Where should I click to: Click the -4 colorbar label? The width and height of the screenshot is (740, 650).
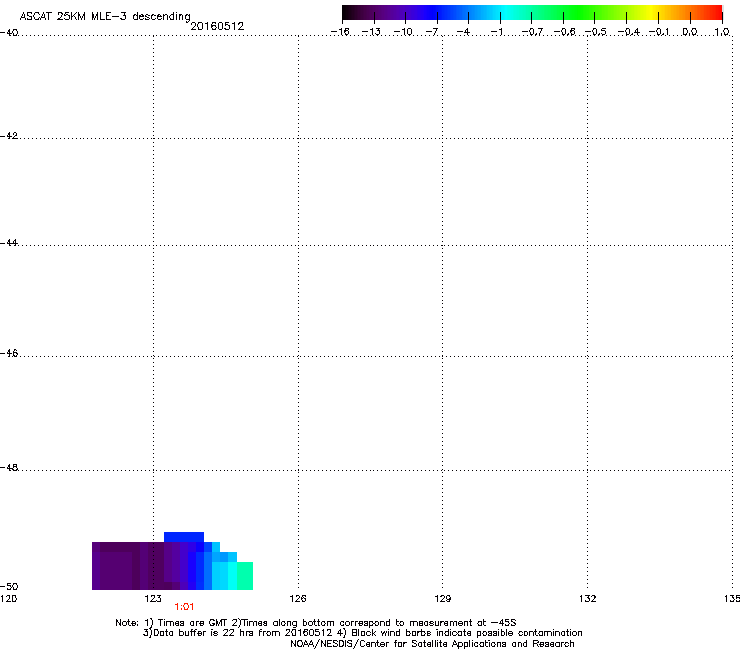point(463,32)
